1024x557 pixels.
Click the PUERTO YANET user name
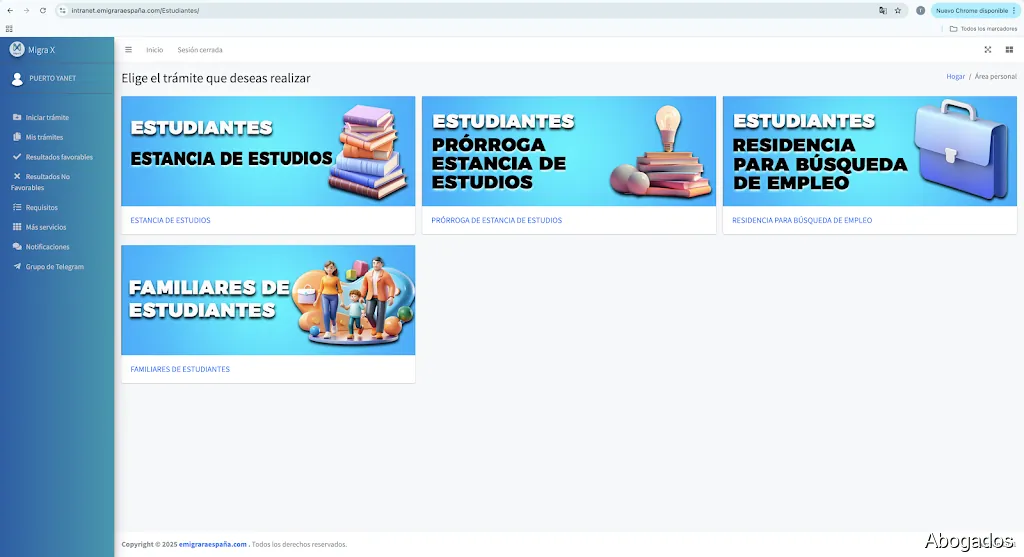52,78
